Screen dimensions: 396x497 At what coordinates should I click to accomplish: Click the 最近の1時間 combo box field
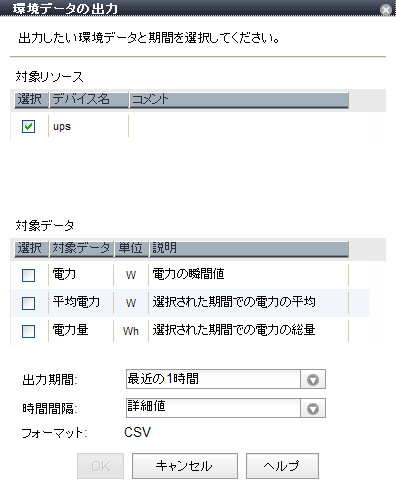[213, 379]
